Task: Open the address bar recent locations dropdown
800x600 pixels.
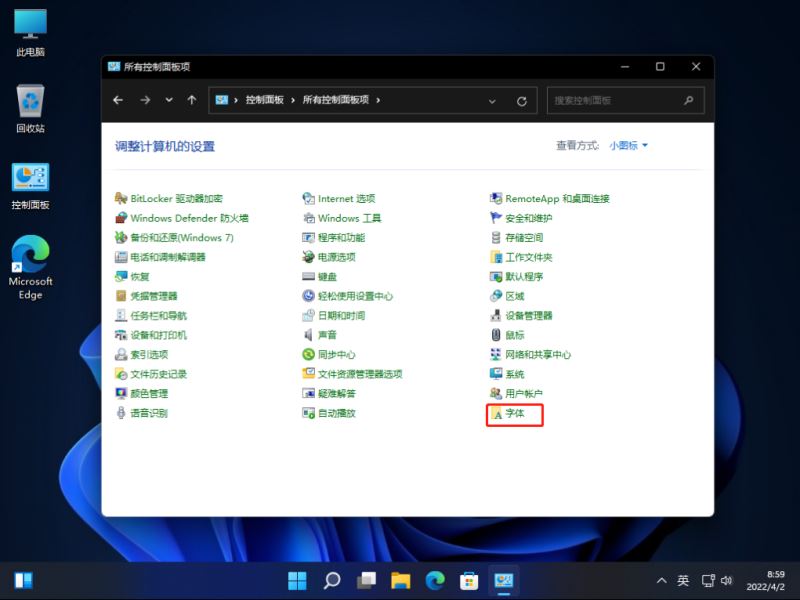Action: point(491,100)
